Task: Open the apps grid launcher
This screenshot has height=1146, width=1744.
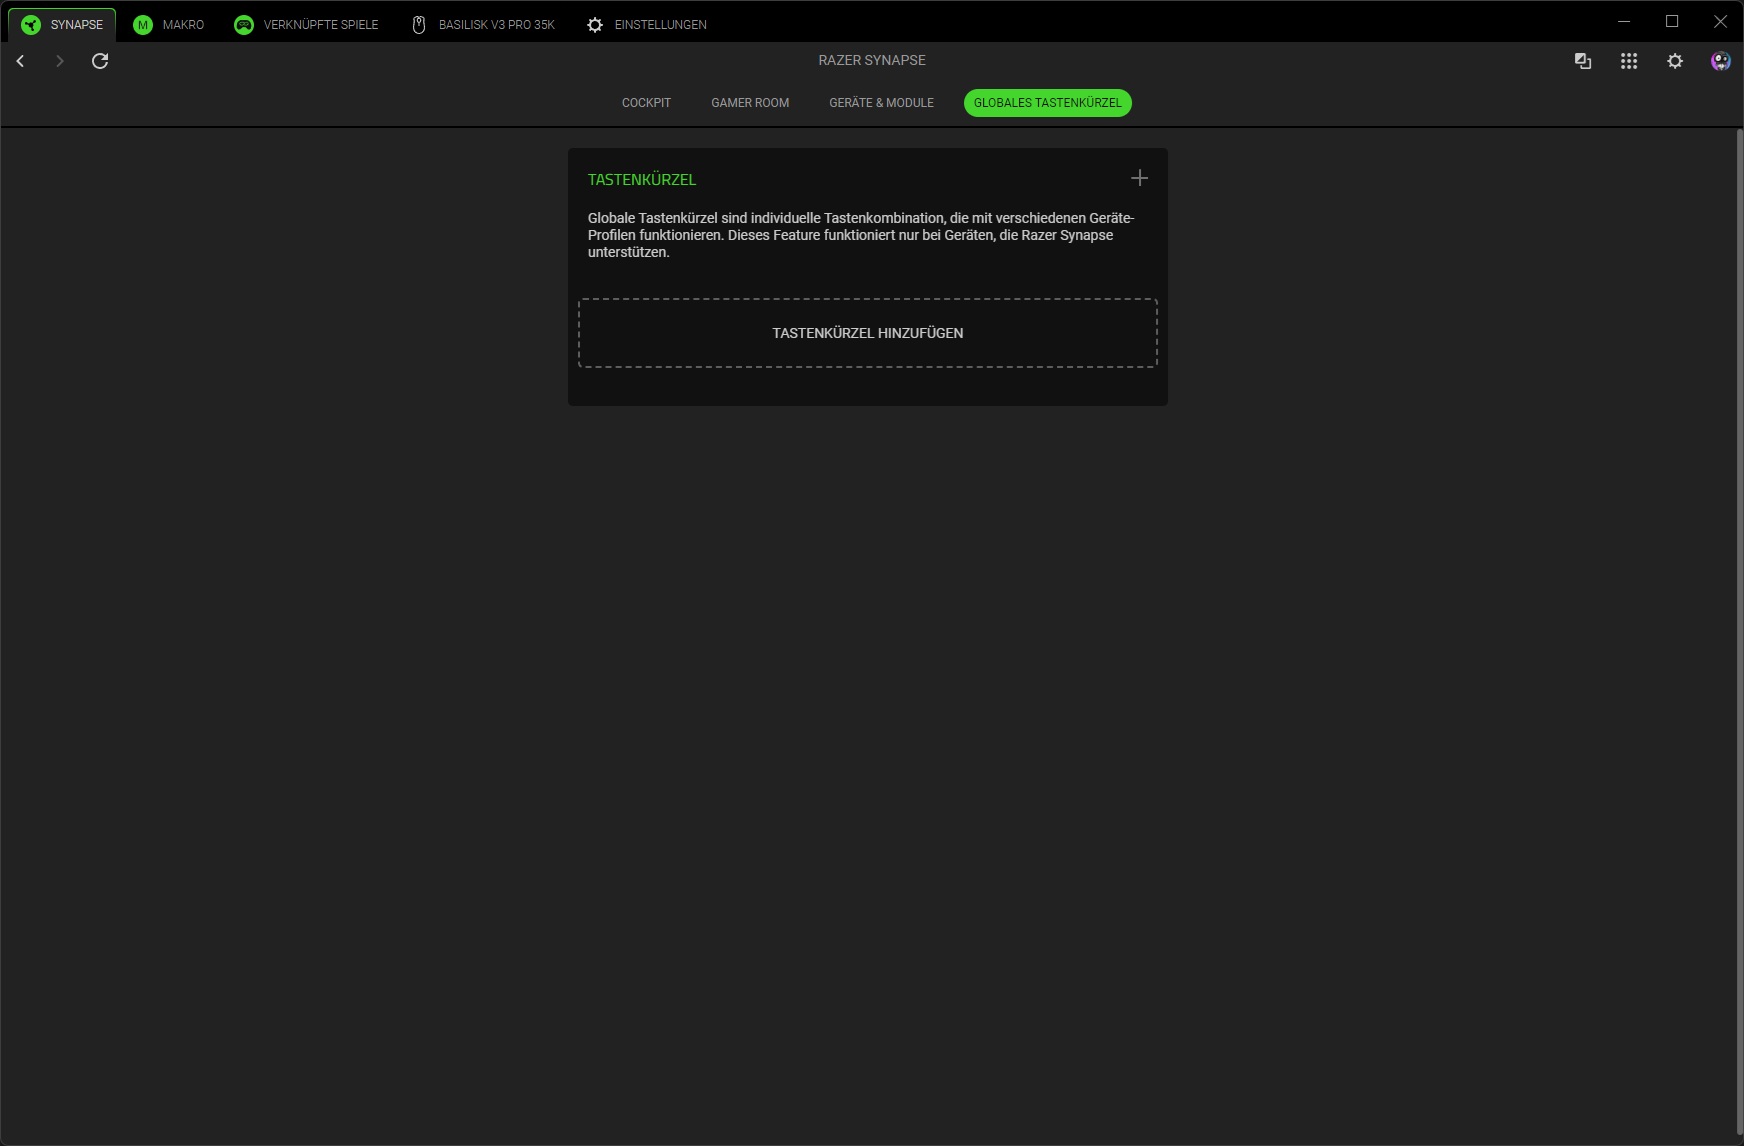Action: pos(1628,61)
